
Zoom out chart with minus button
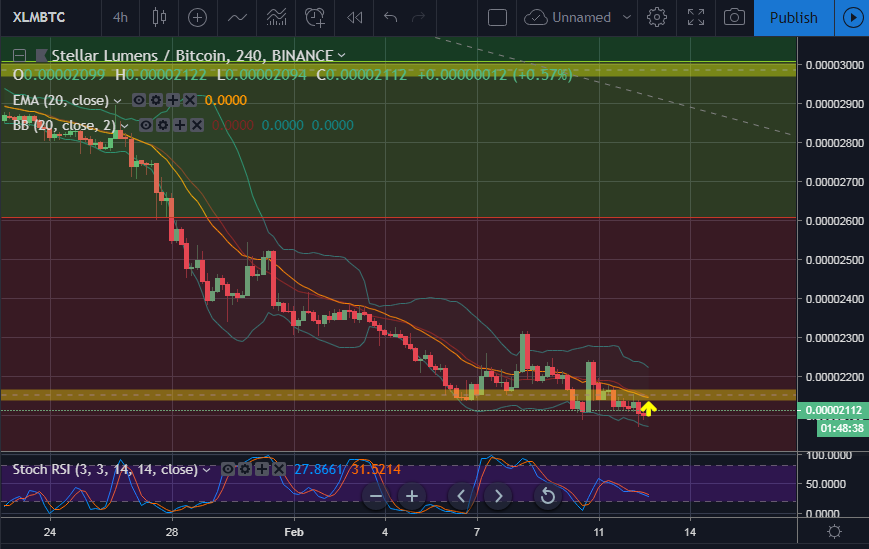coord(376,496)
